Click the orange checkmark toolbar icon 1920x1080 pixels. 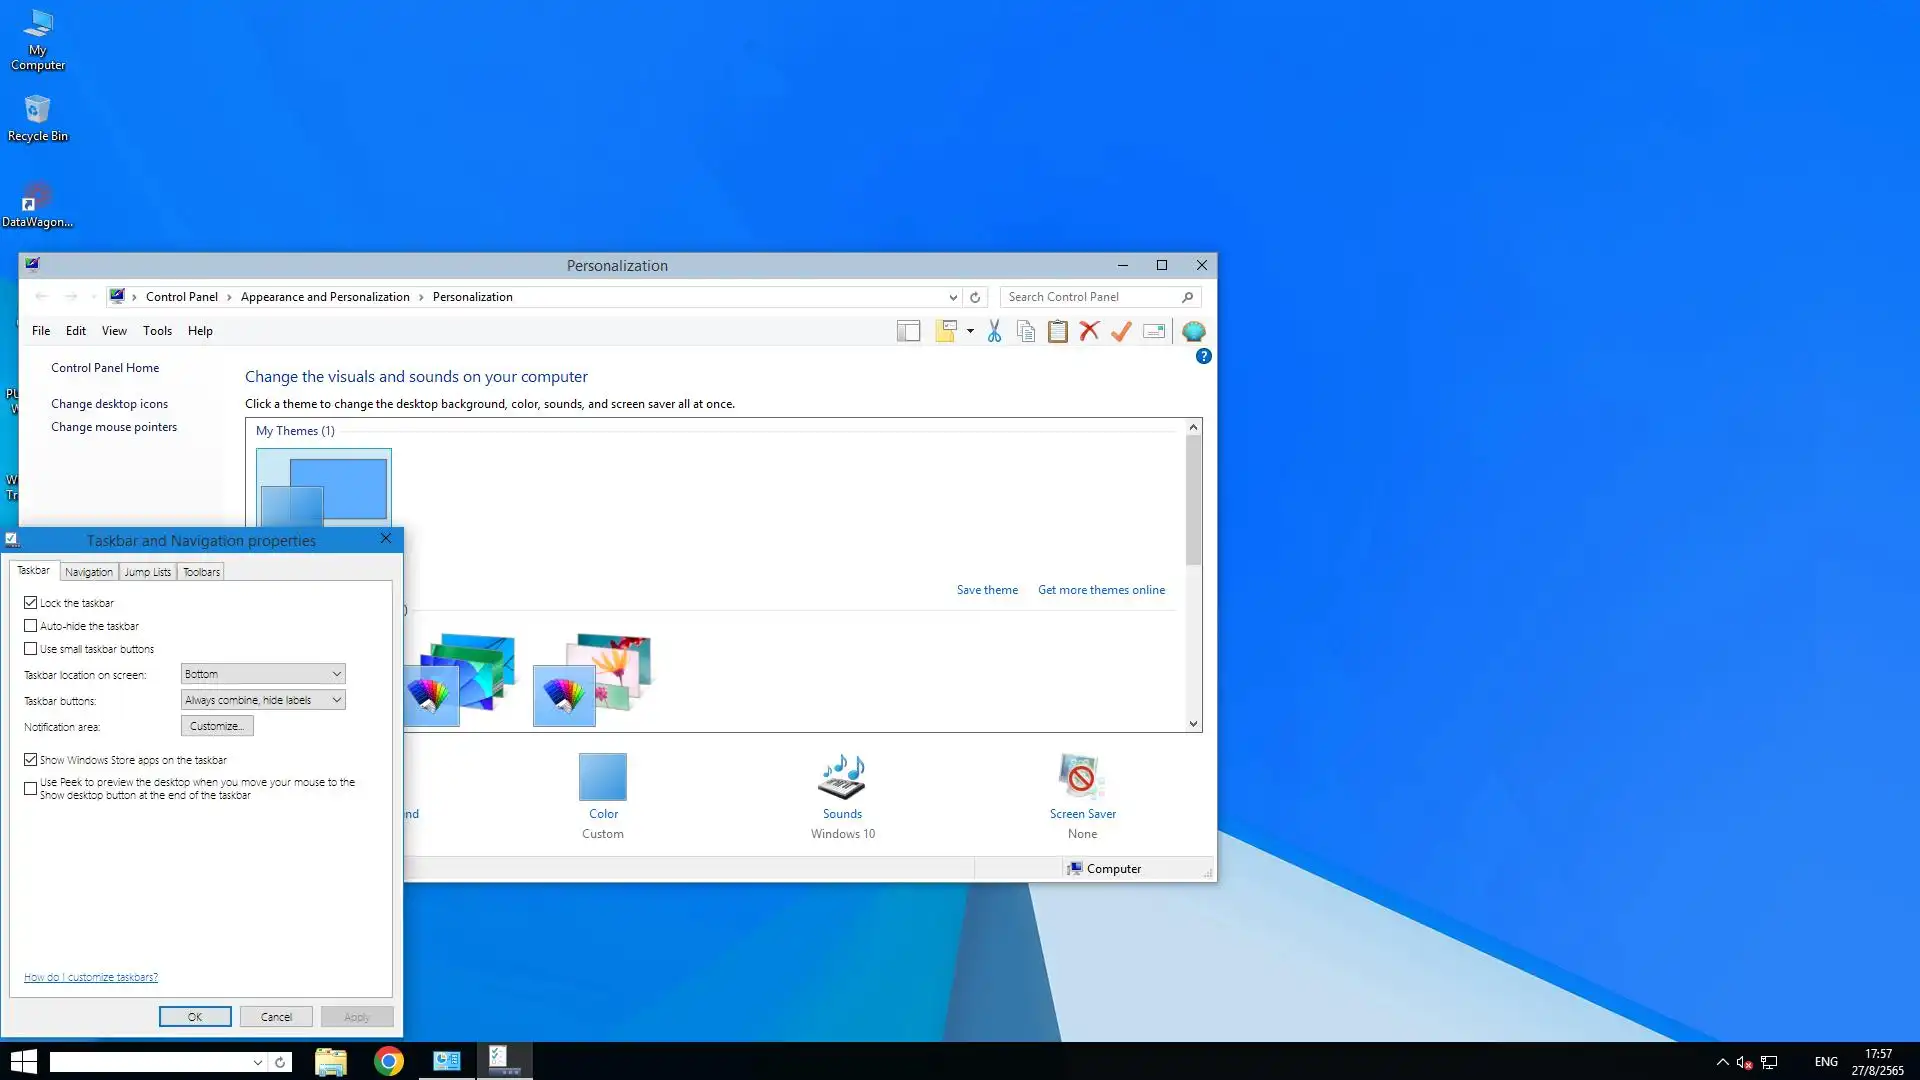[1121, 331]
